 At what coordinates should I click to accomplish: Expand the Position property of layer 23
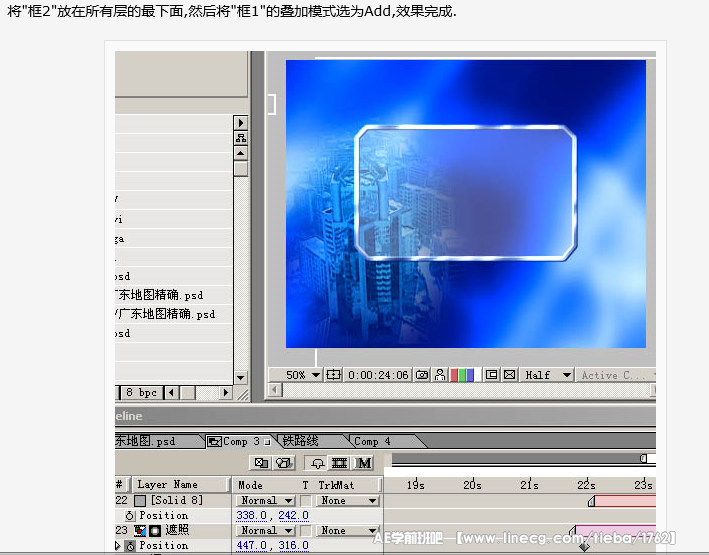tap(118, 546)
